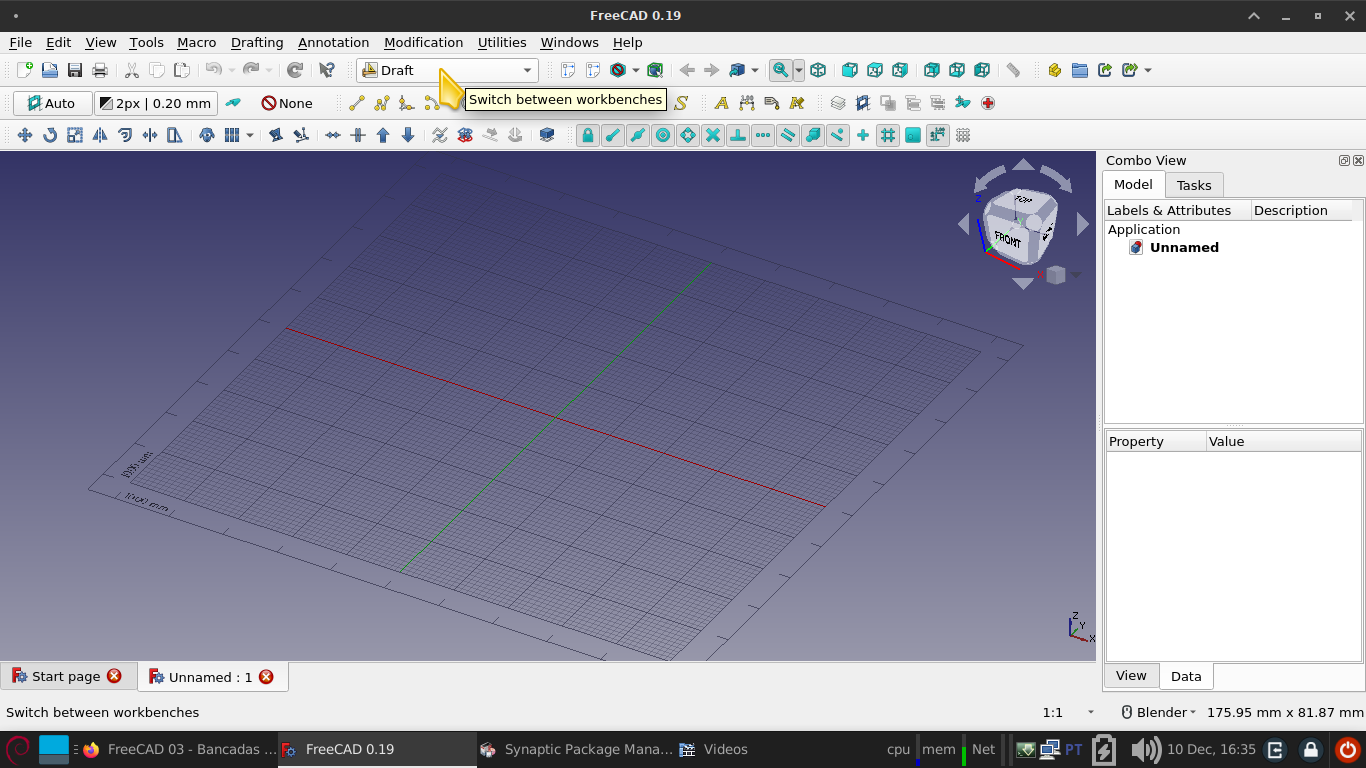Select the Rotate modification tool
The height and width of the screenshot is (768, 1366).
click(50, 135)
